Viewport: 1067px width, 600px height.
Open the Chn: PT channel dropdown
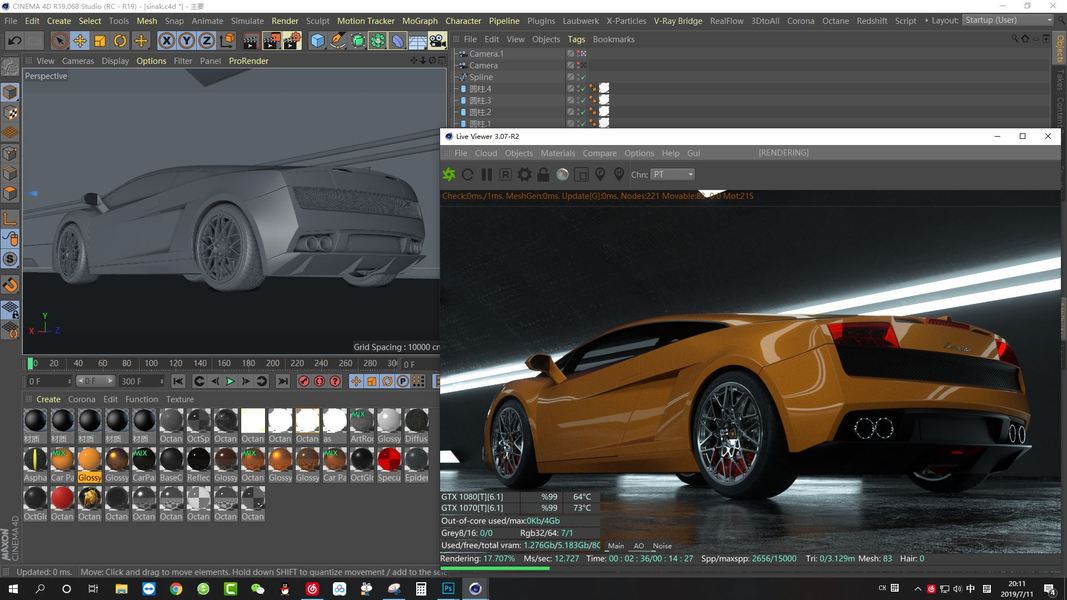(672, 175)
